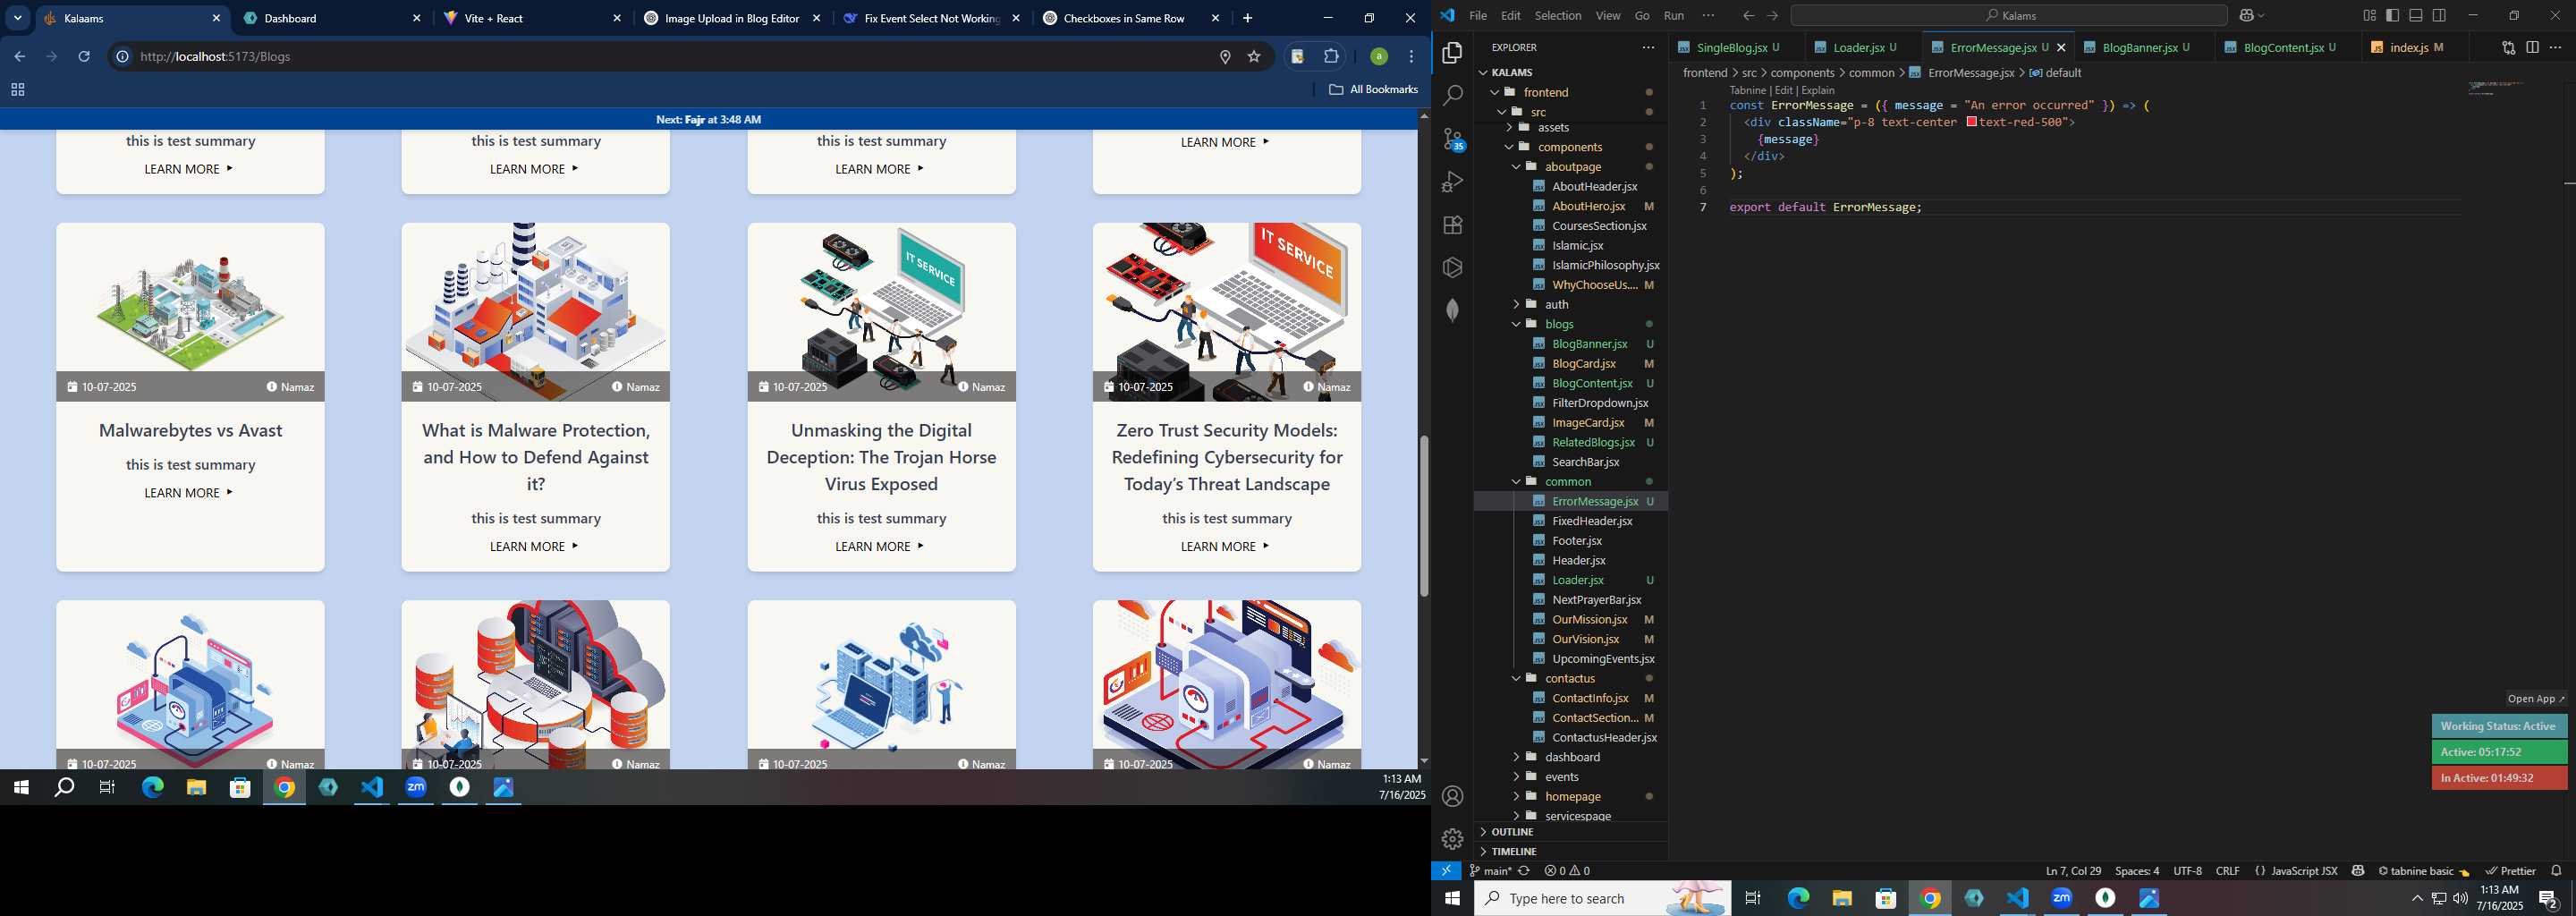Click the main git branch in status bar
The width and height of the screenshot is (2576, 916).
[1490, 871]
